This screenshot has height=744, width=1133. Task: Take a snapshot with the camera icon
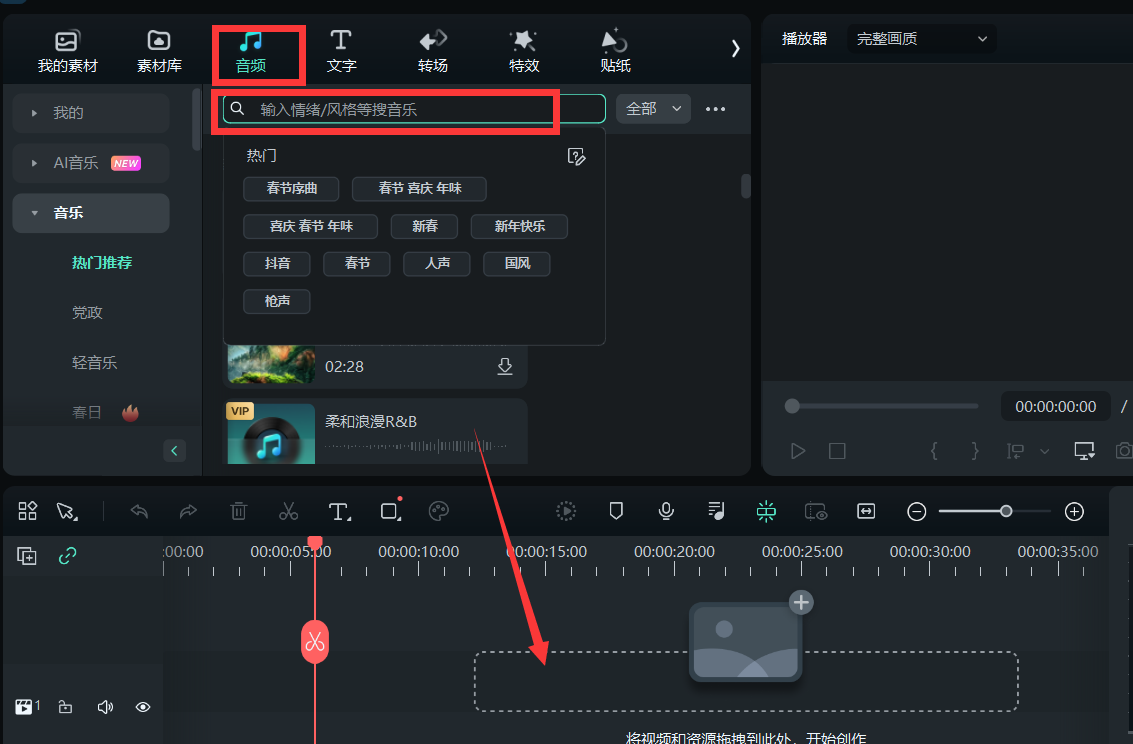point(1123,450)
